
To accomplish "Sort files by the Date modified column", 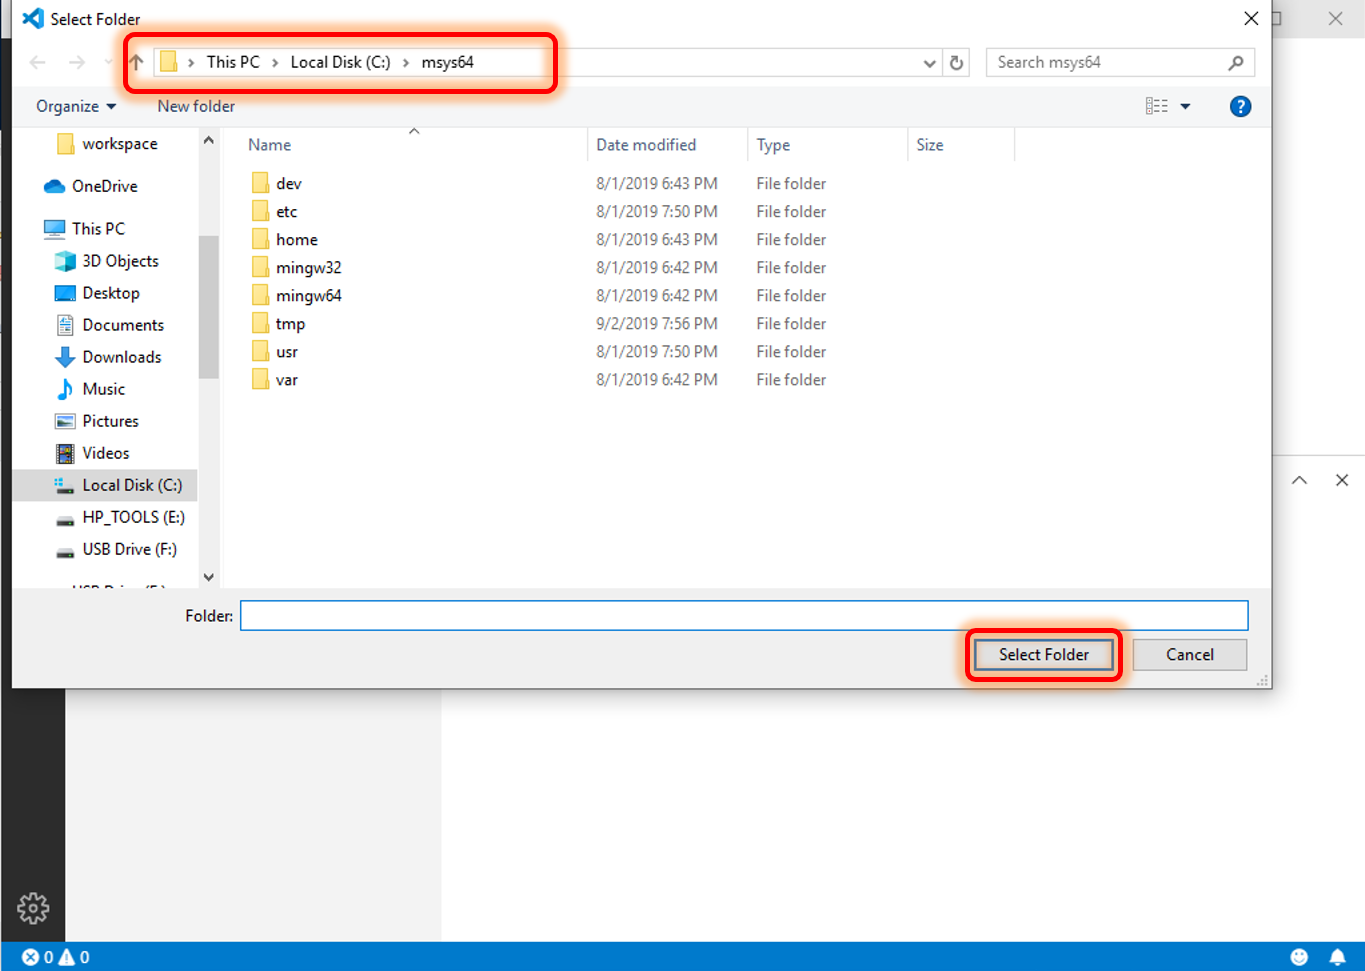I will (645, 144).
